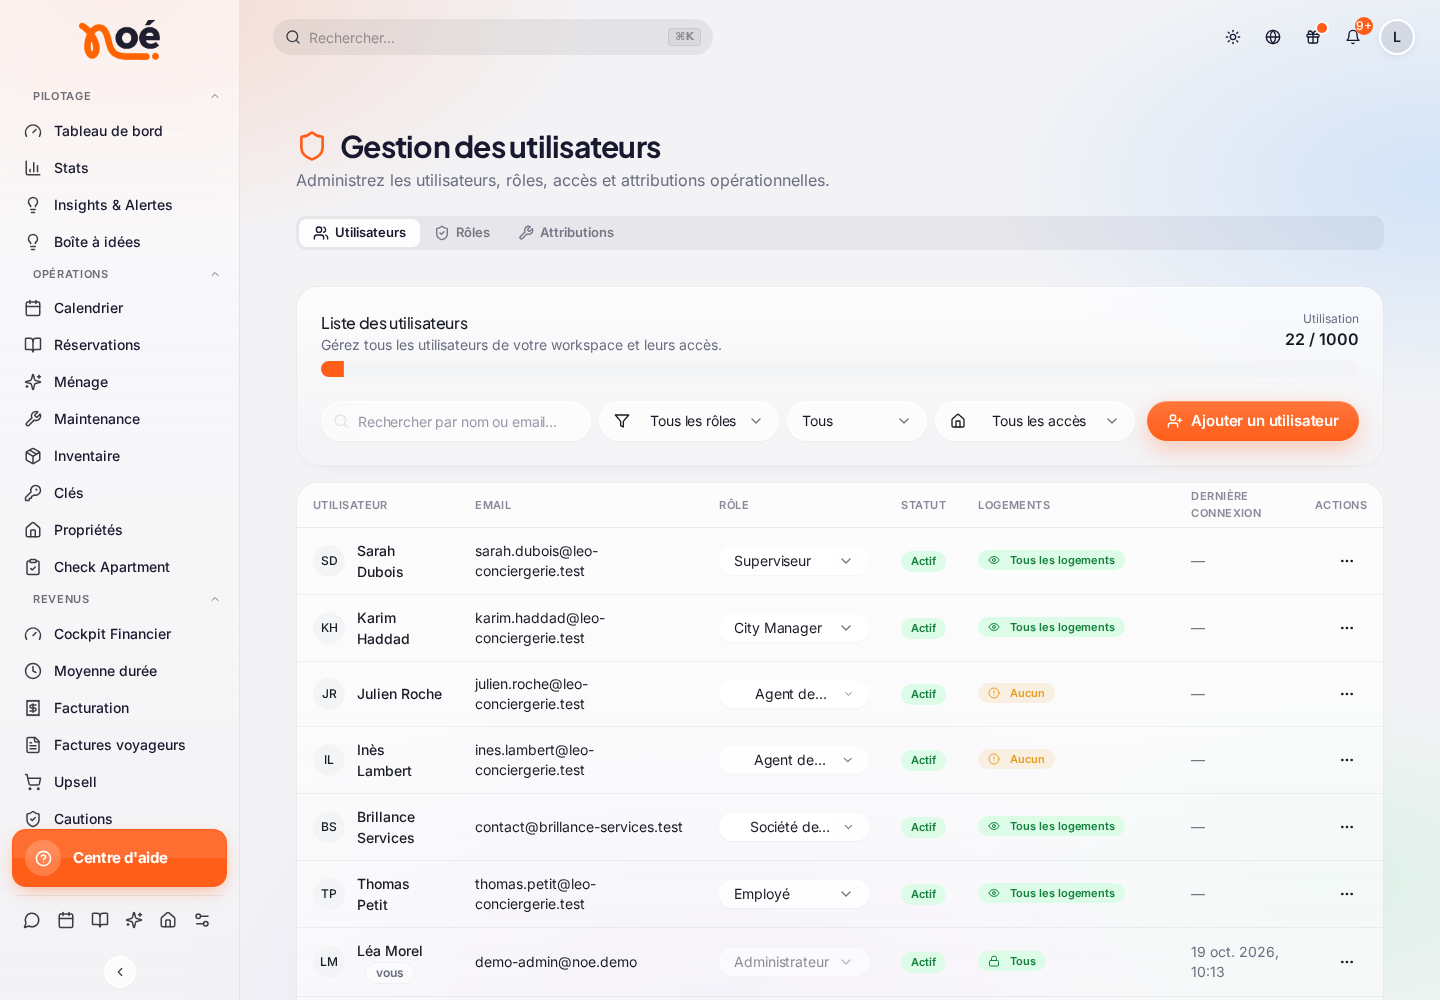Open the "Tous" status filter dropdown
1440x1000 pixels.
857,421
